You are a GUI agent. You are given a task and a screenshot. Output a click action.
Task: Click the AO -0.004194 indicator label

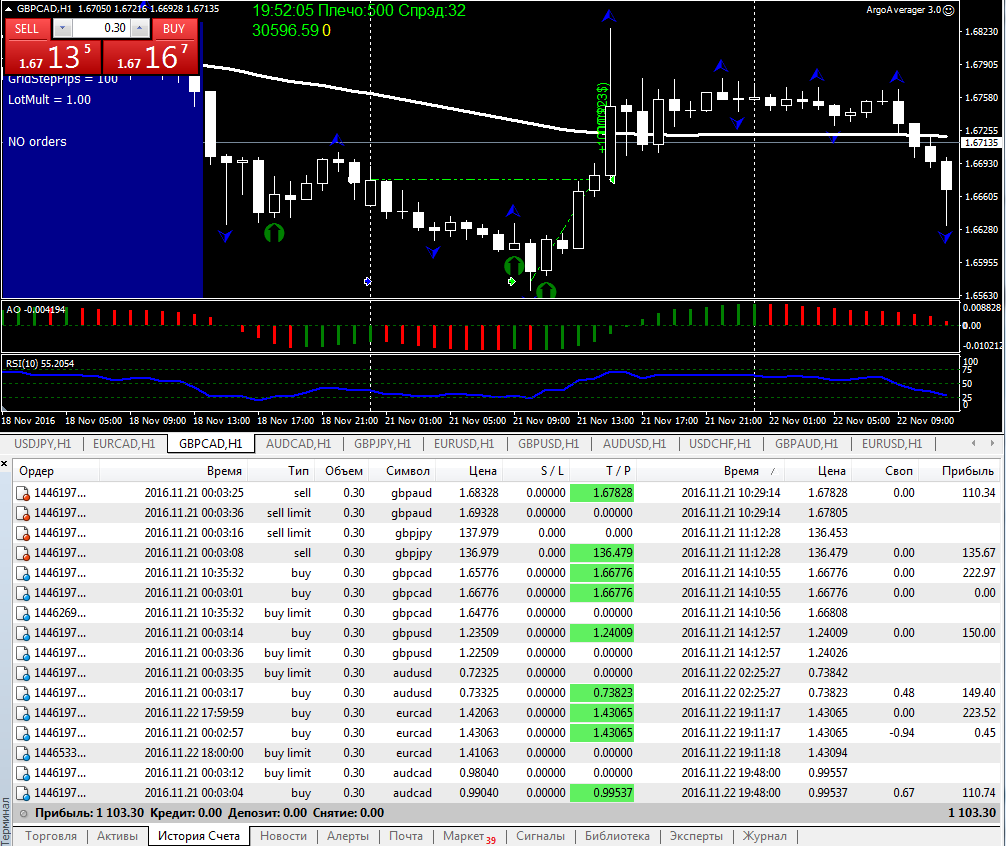coord(36,310)
